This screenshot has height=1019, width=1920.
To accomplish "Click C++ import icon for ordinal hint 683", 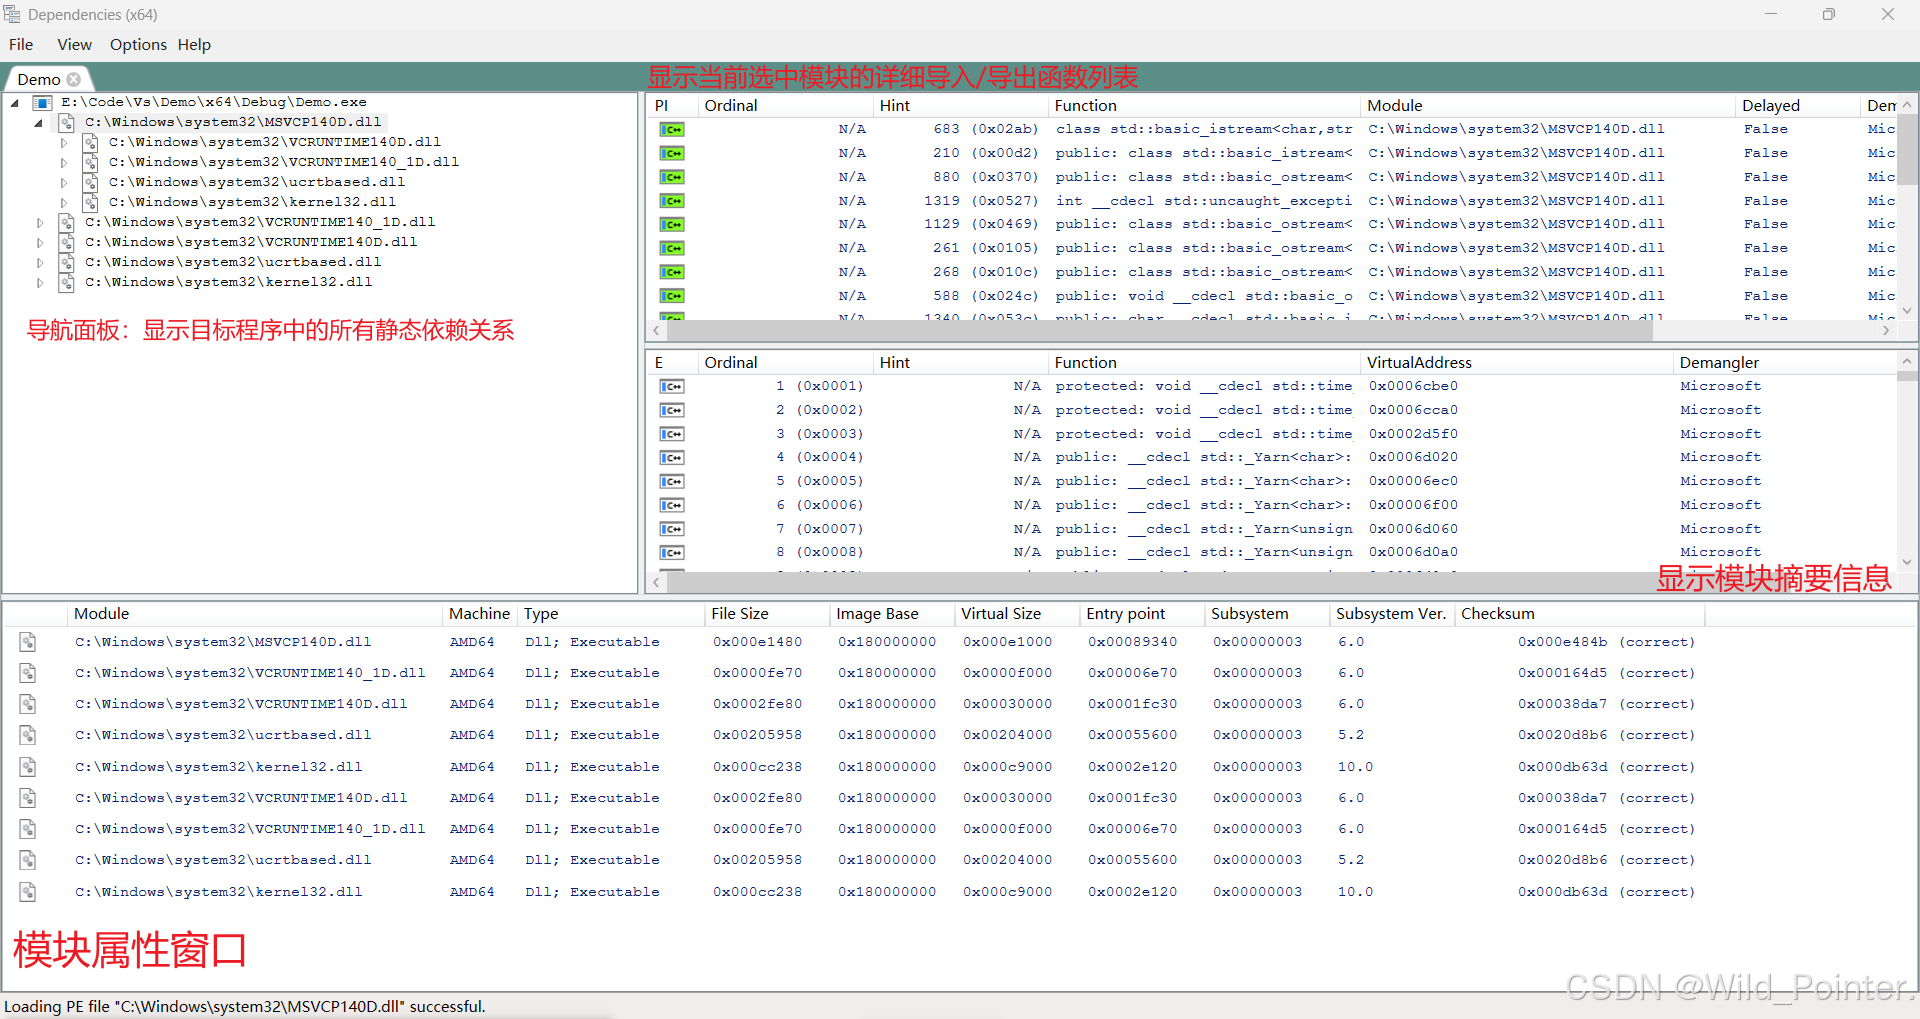I will tap(672, 129).
